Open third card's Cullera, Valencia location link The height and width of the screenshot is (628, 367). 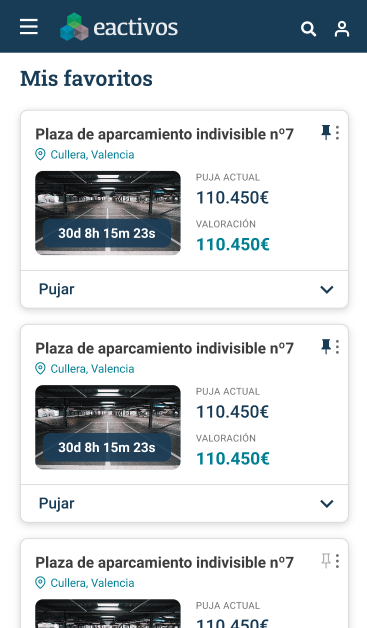pos(92,583)
